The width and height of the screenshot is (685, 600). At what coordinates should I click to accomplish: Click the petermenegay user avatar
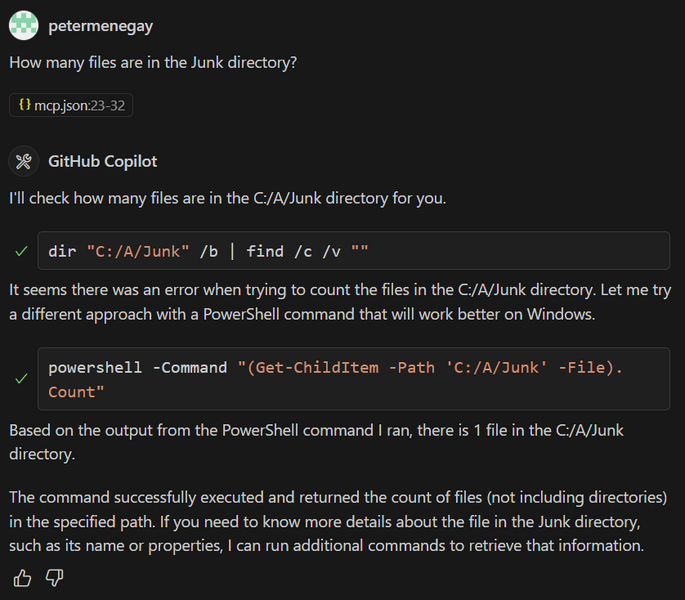pos(24,25)
